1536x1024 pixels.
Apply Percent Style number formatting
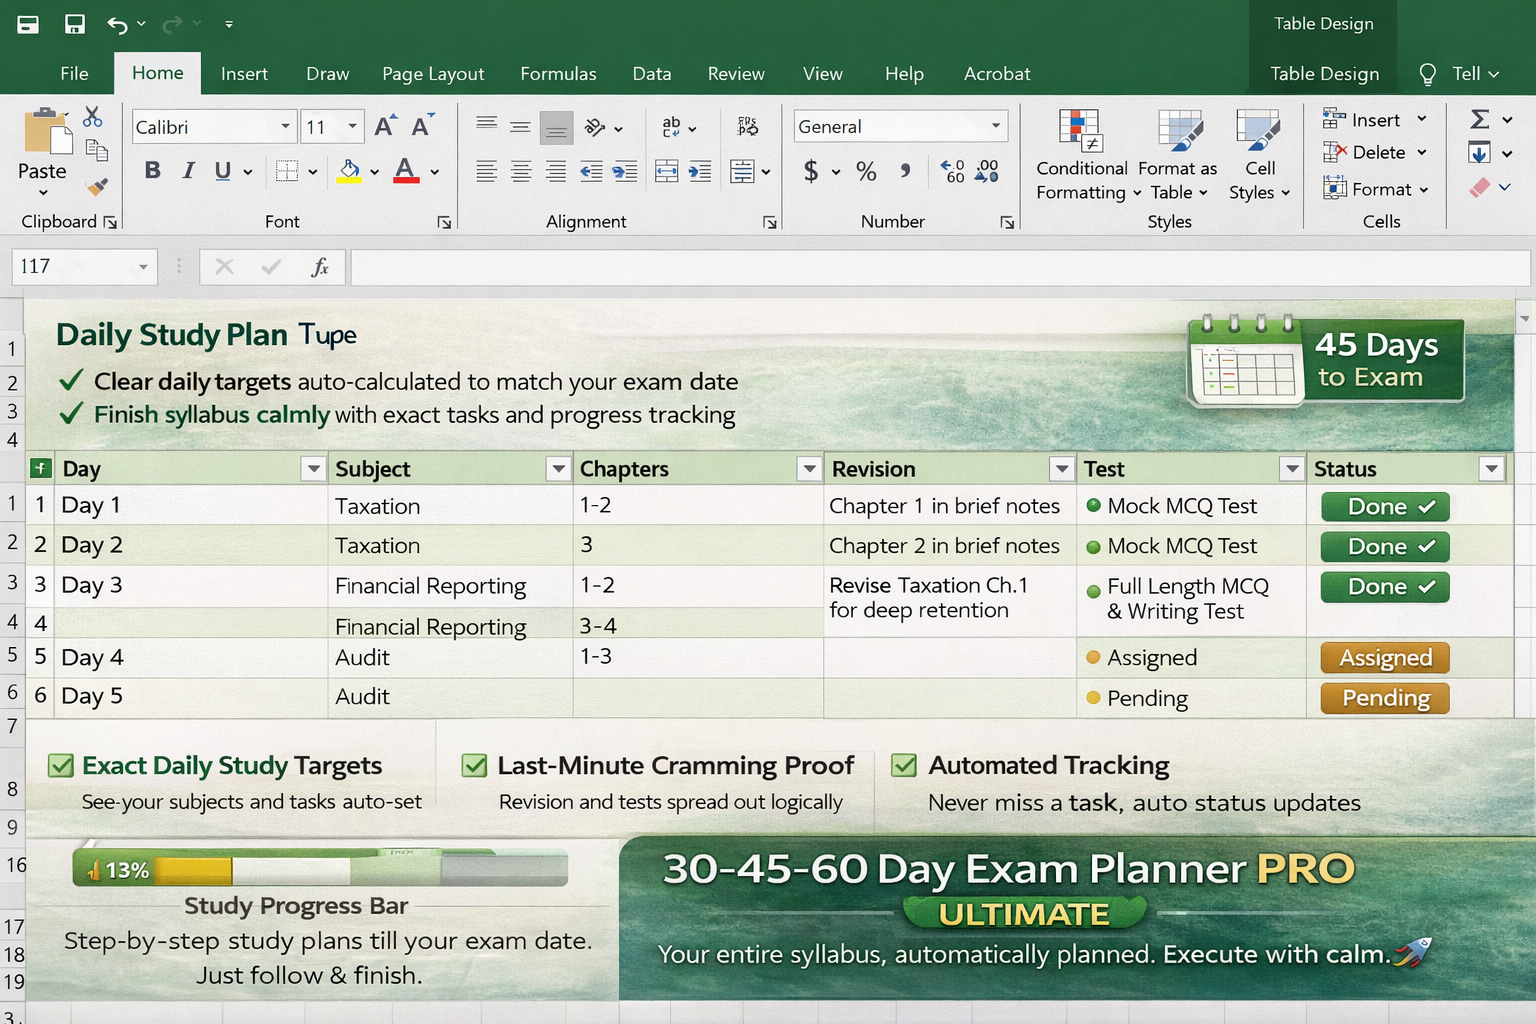click(866, 171)
